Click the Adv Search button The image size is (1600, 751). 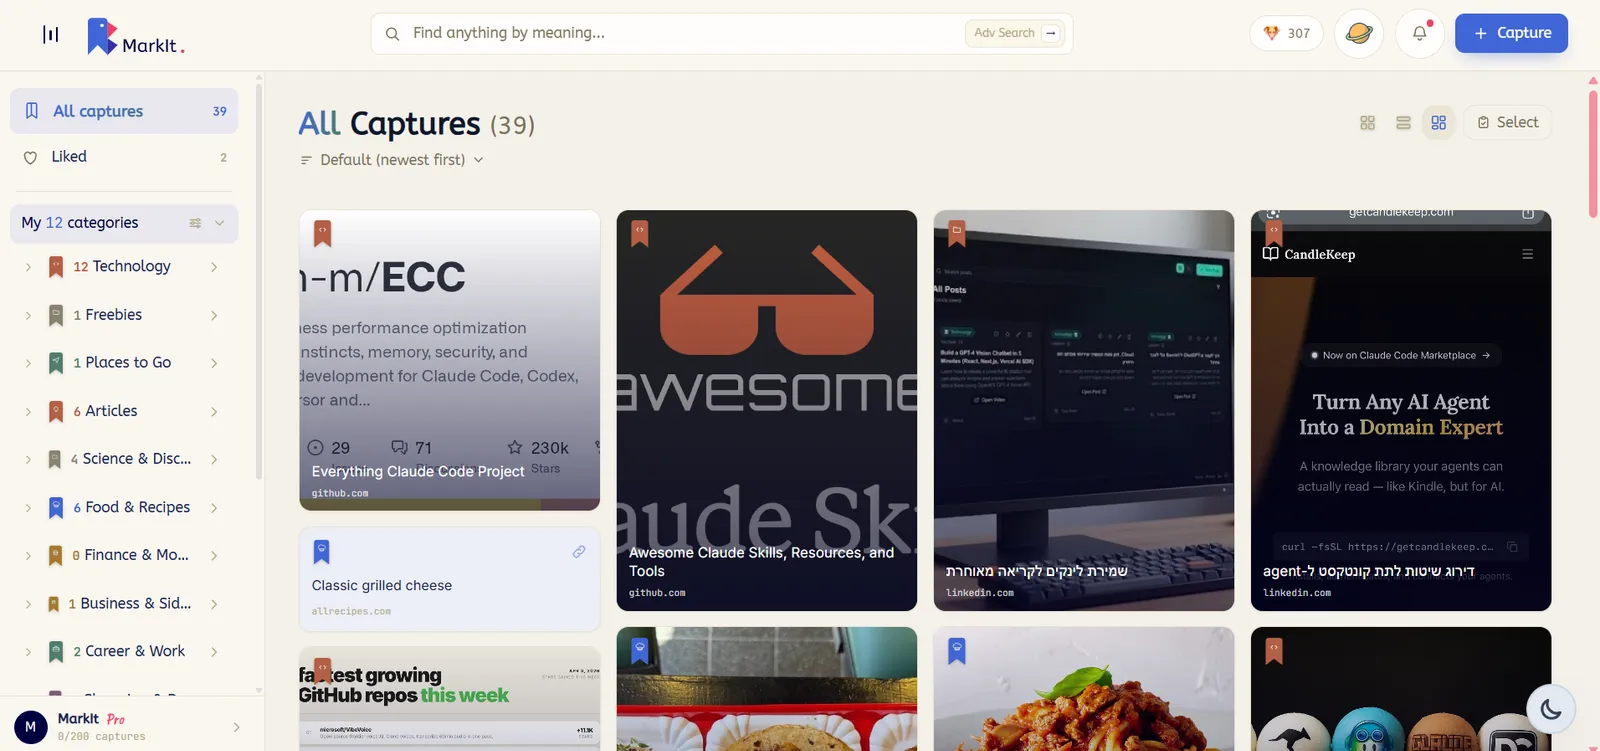(1014, 33)
